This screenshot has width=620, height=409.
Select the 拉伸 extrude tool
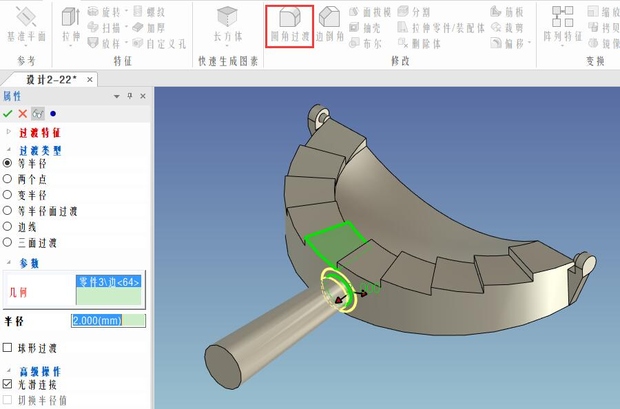[71, 25]
